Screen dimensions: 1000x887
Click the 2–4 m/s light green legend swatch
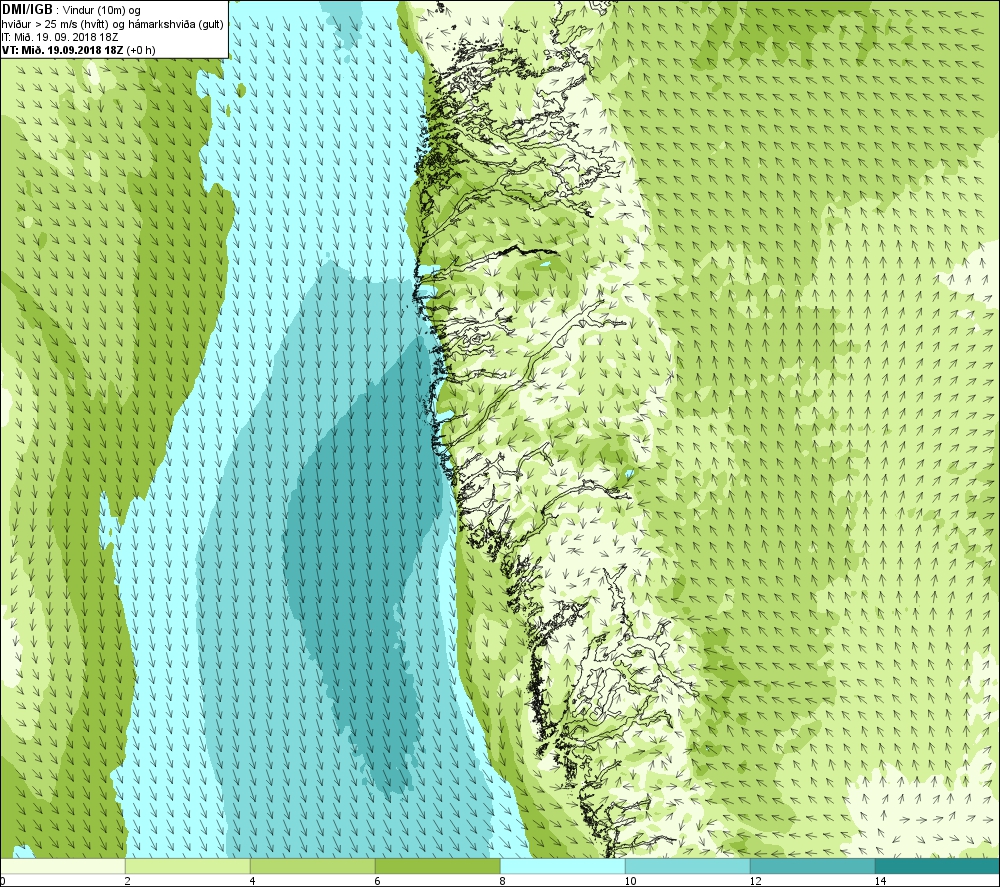click(x=188, y=867)
